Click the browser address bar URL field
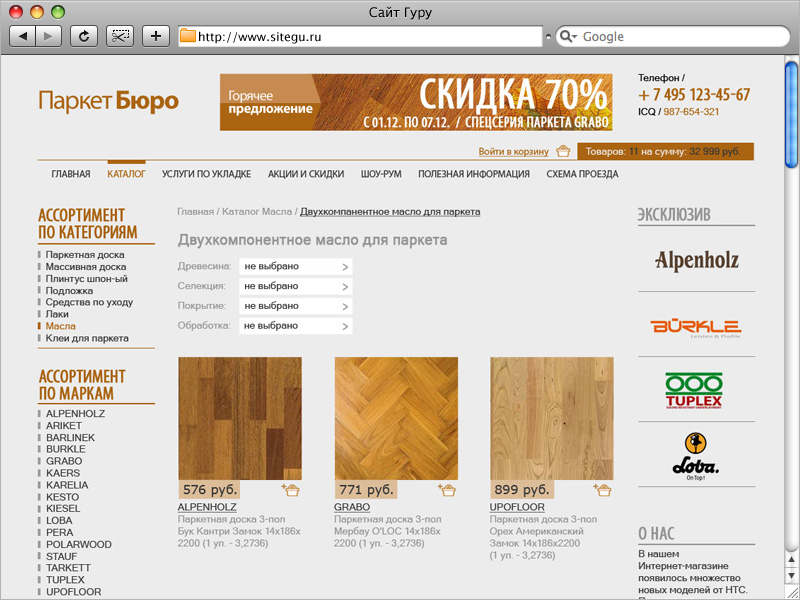Image resolution: width=800 pixels, height=600 pixels. [x=360, y=37]
